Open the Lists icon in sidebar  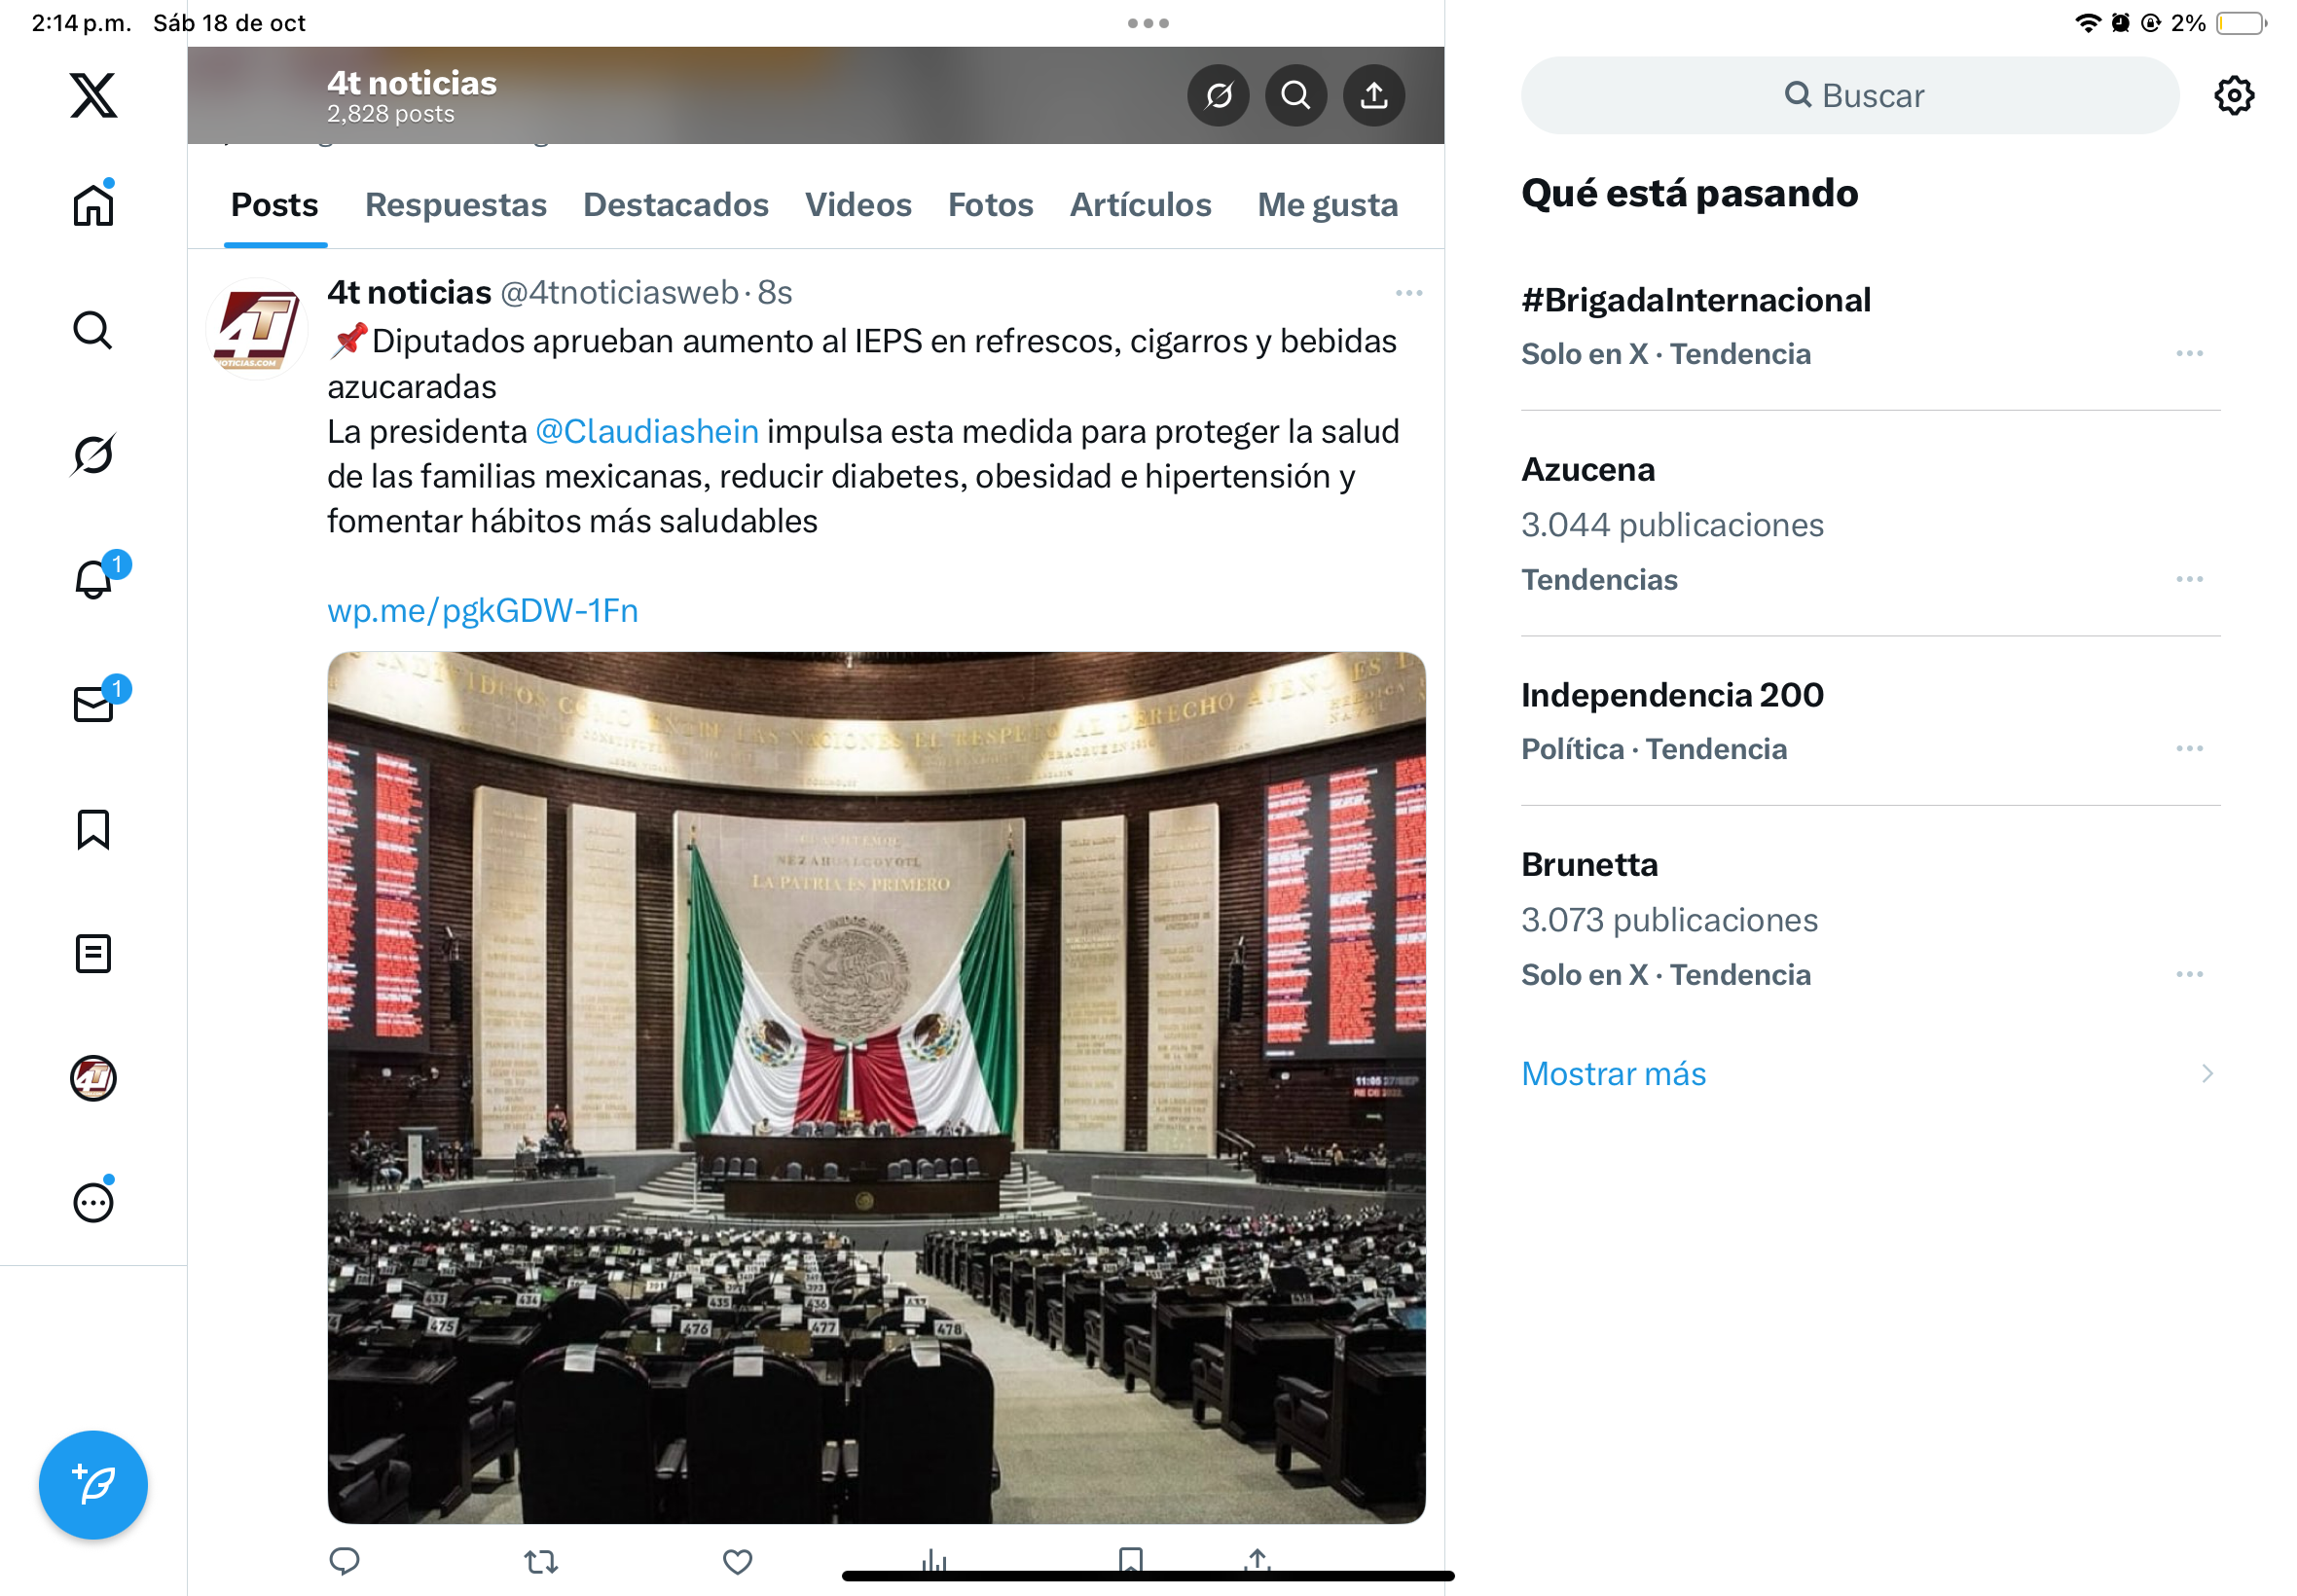click(93, 953)
